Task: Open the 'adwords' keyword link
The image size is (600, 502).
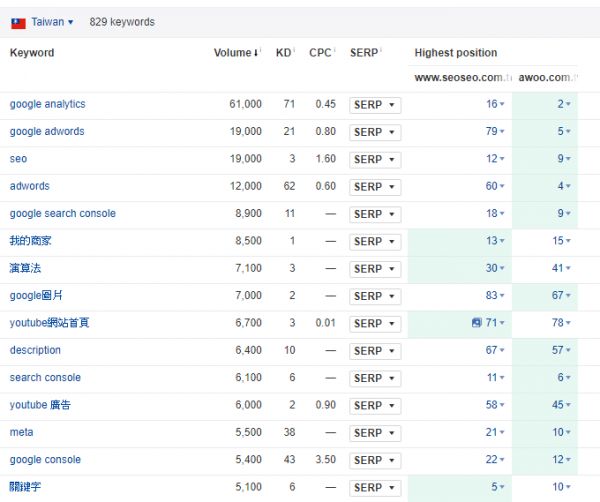Action: pyautogui.click(x=29, y=186)
